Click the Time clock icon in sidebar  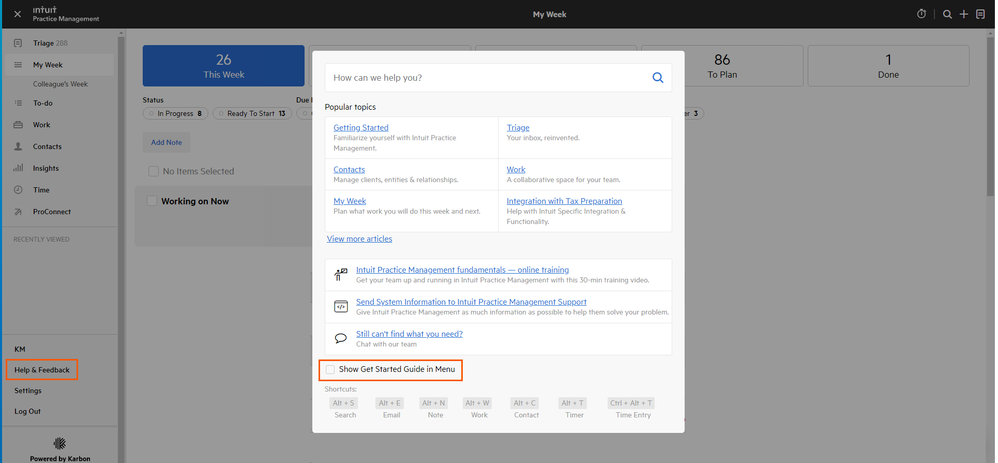tap(18, 190)
